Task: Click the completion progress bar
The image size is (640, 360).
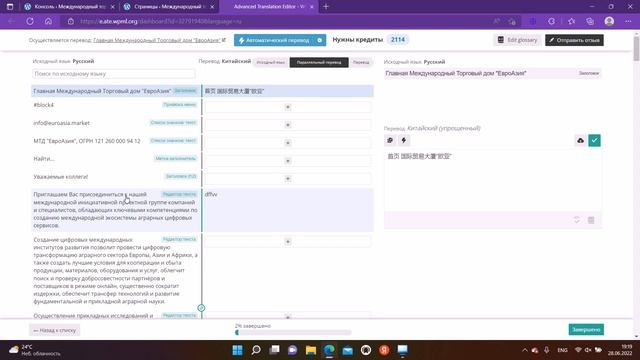Action: tap(293, 333)
